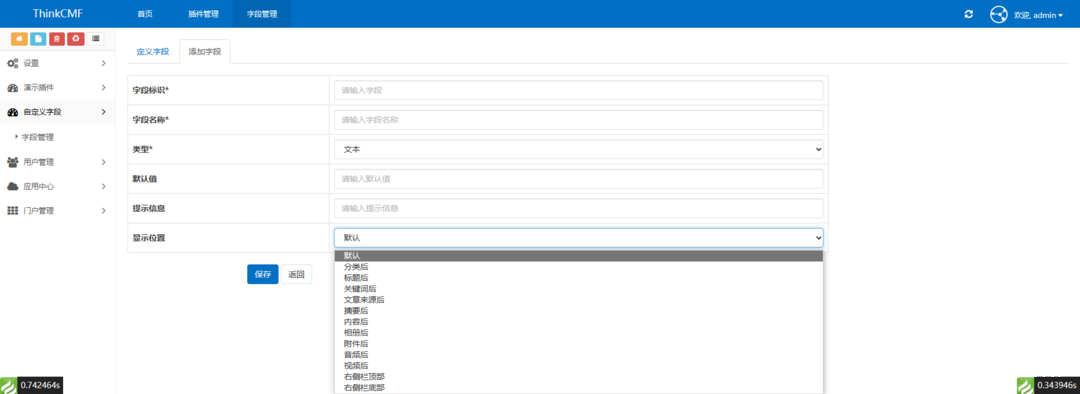1080x394 pixels.
Task: Open 字段管理 in the sidebar tree
Action: 38,138
